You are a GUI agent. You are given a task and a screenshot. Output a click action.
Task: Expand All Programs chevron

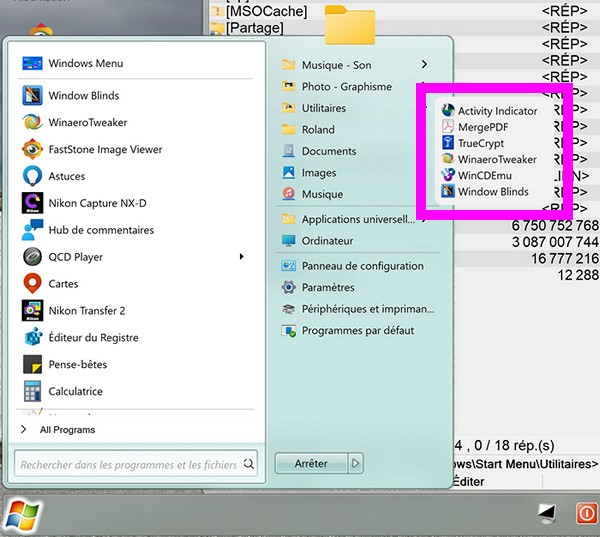[x=24, y=429]
